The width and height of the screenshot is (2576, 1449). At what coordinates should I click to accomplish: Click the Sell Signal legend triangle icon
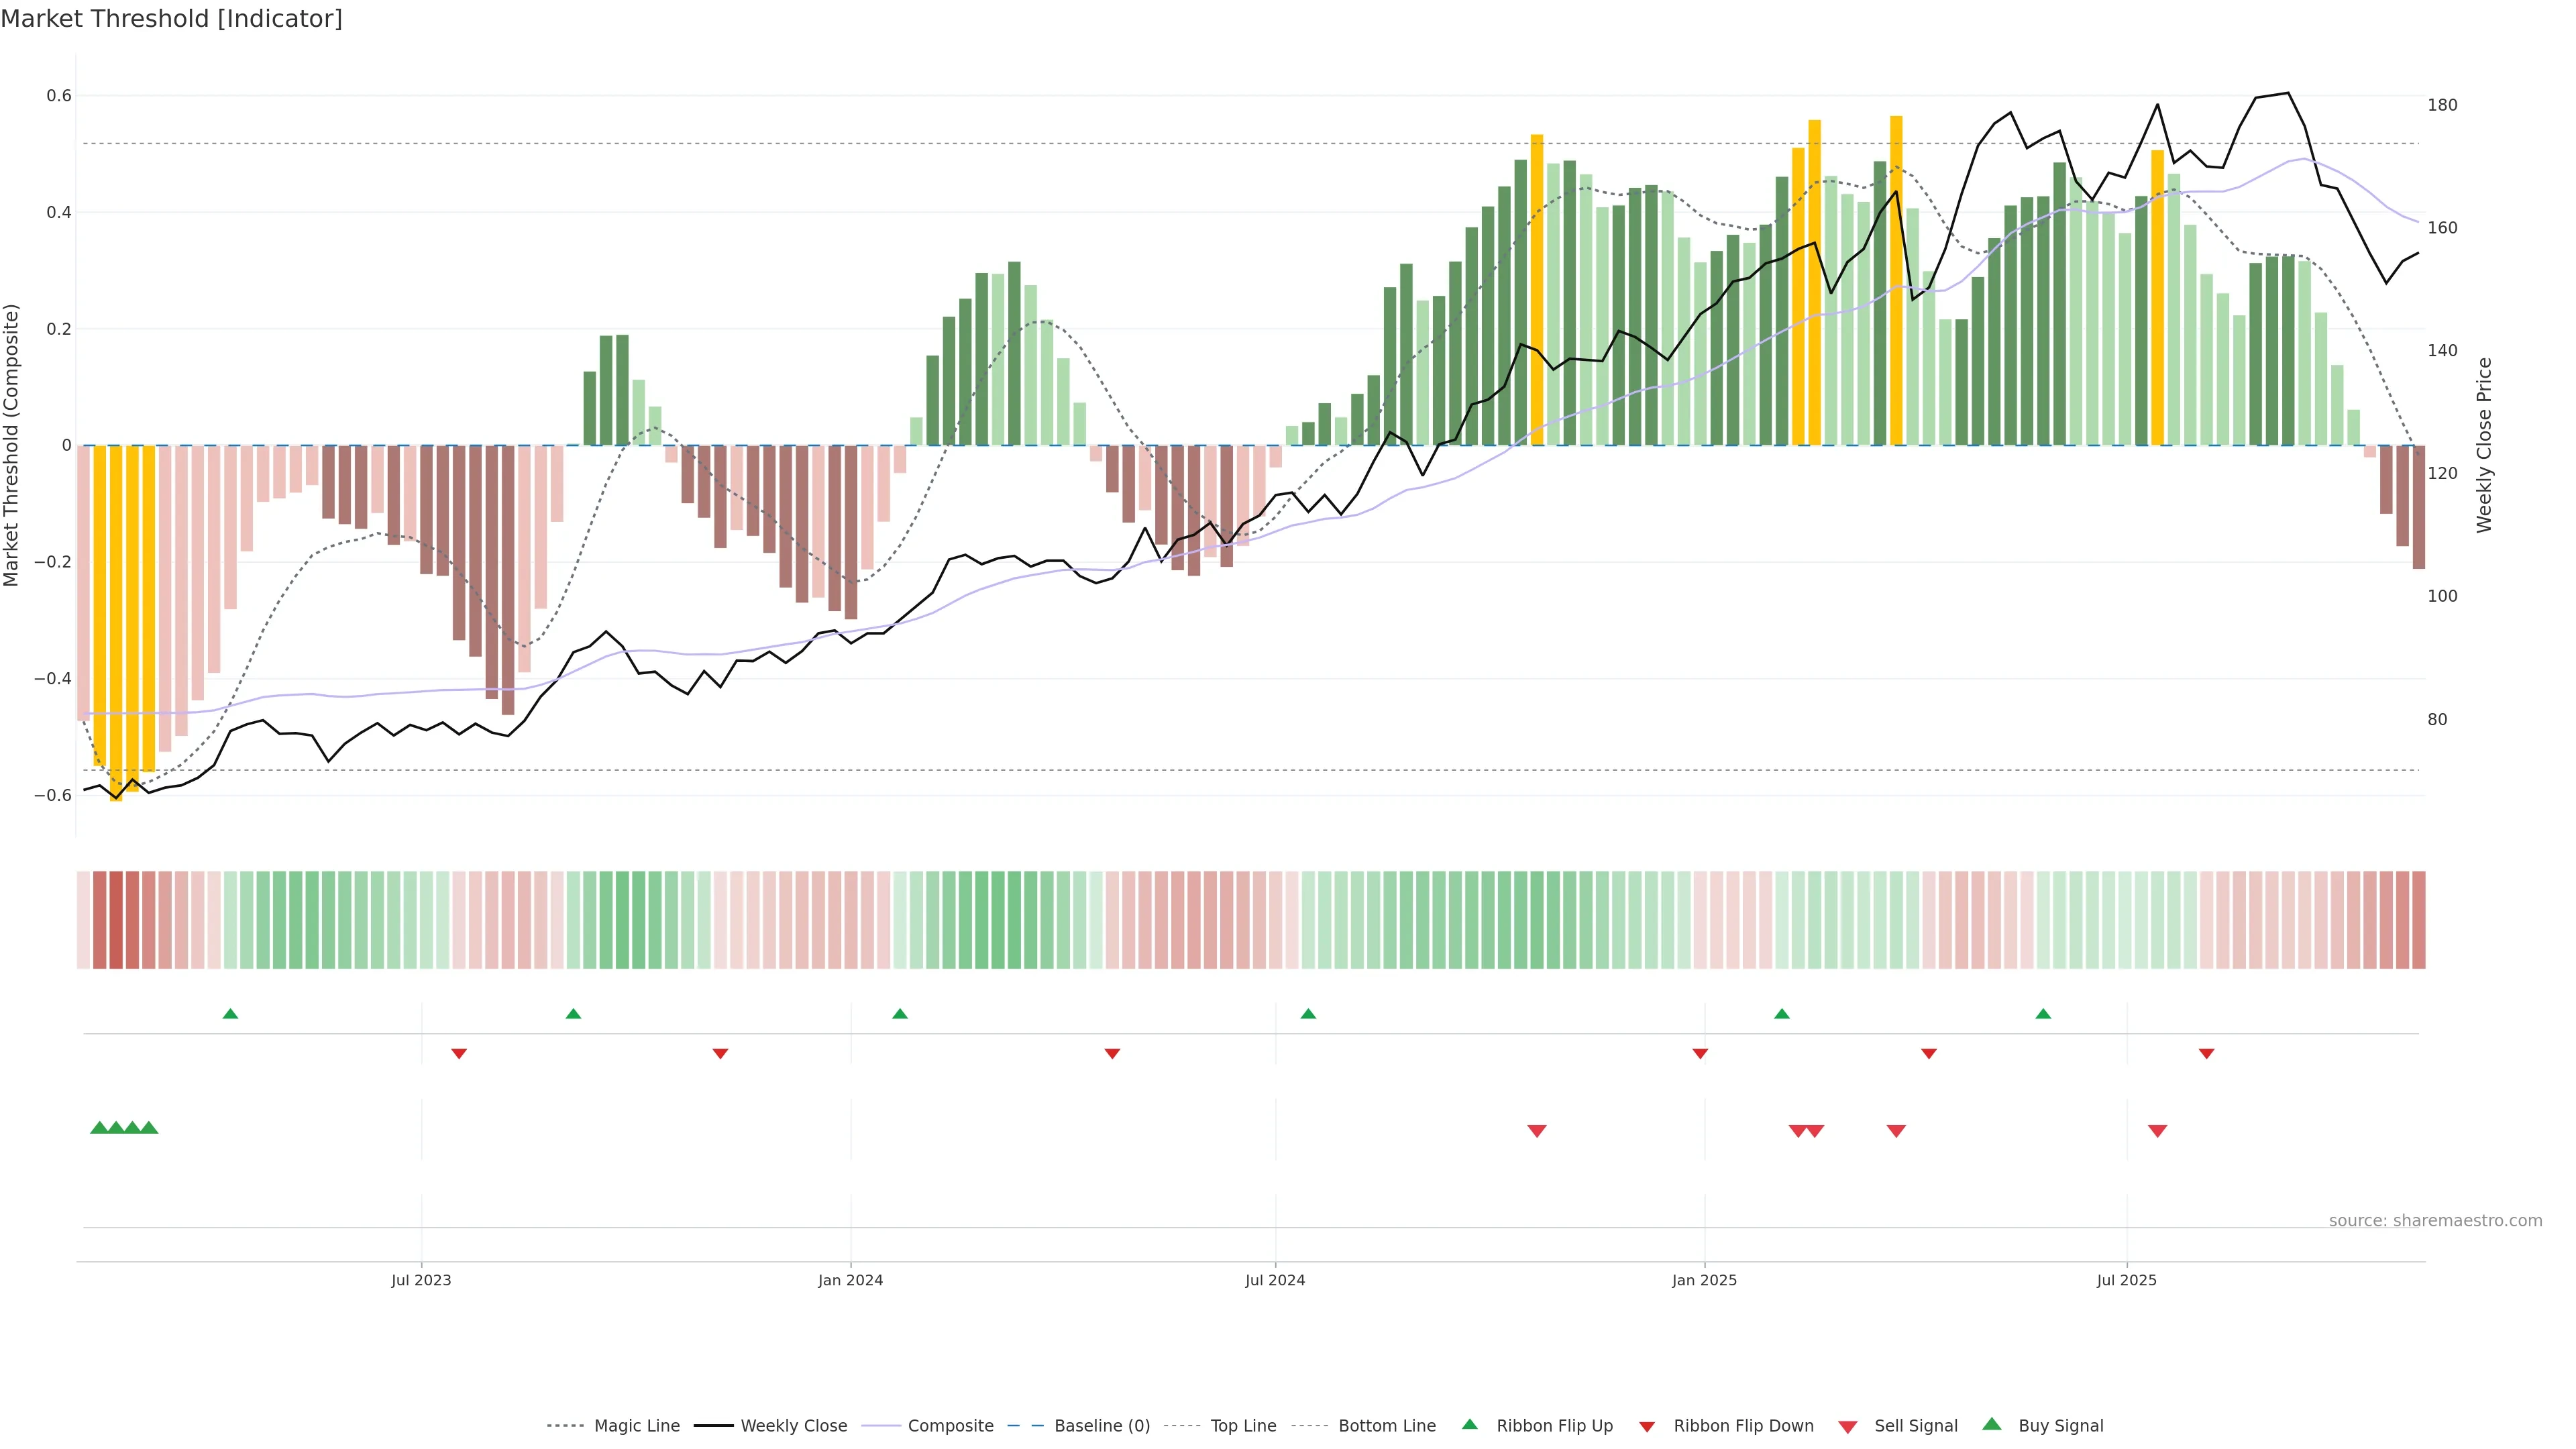point(1847,1426)
